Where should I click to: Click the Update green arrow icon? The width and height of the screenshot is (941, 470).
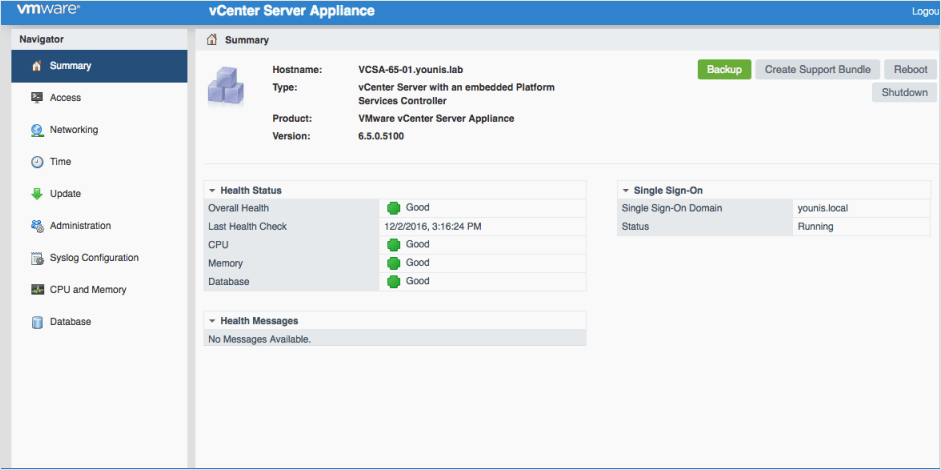click(37, 194)
